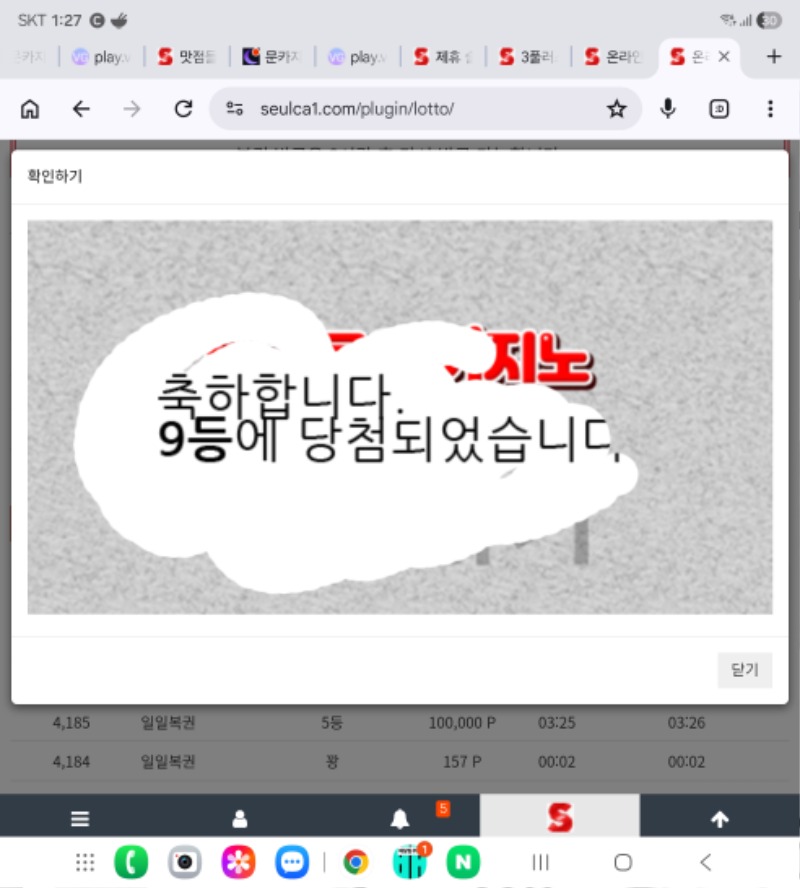Close the current active tab
The height and width of the screenshot is (888, 800).
(724, 57)
